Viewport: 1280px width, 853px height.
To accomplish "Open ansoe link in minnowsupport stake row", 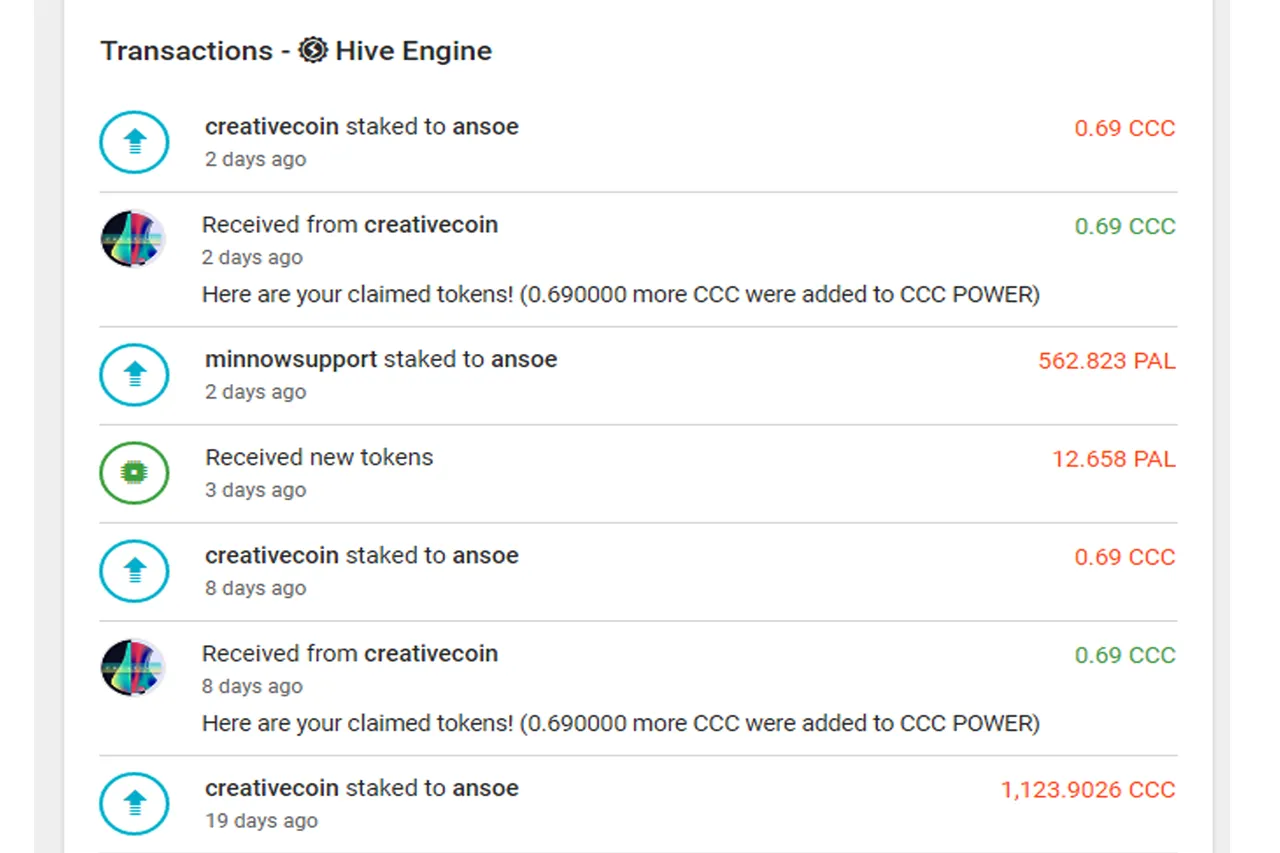I will (x=524, y=359).
